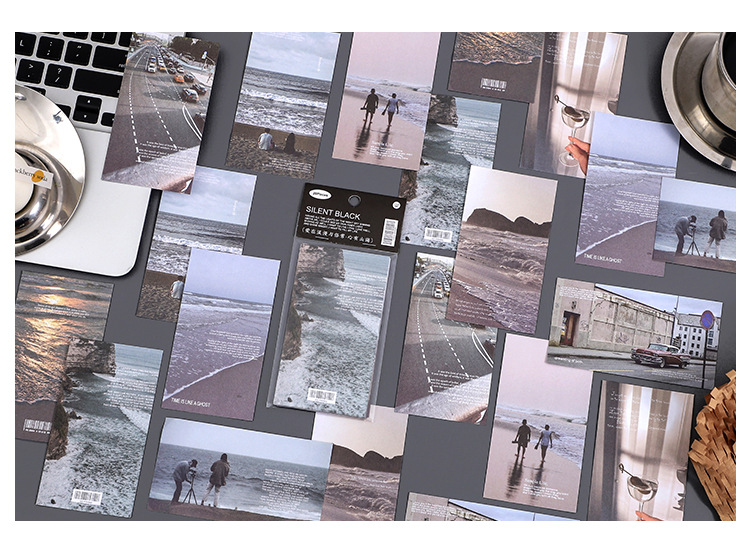Click the L key on the laptop keyboard

[25, 42]
